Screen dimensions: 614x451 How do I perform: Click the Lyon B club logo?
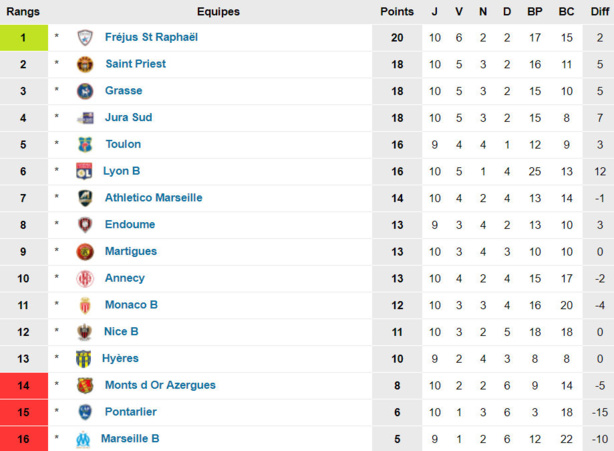pyautogui.click(x=85, y=171)
